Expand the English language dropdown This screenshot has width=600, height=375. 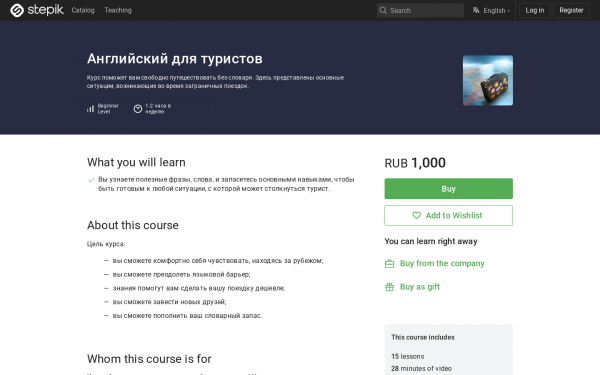pyautogui.click(x=496, y=10)
